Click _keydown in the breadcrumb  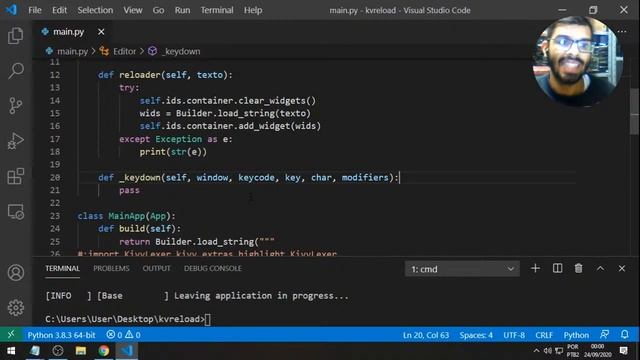tap(180, 51)
